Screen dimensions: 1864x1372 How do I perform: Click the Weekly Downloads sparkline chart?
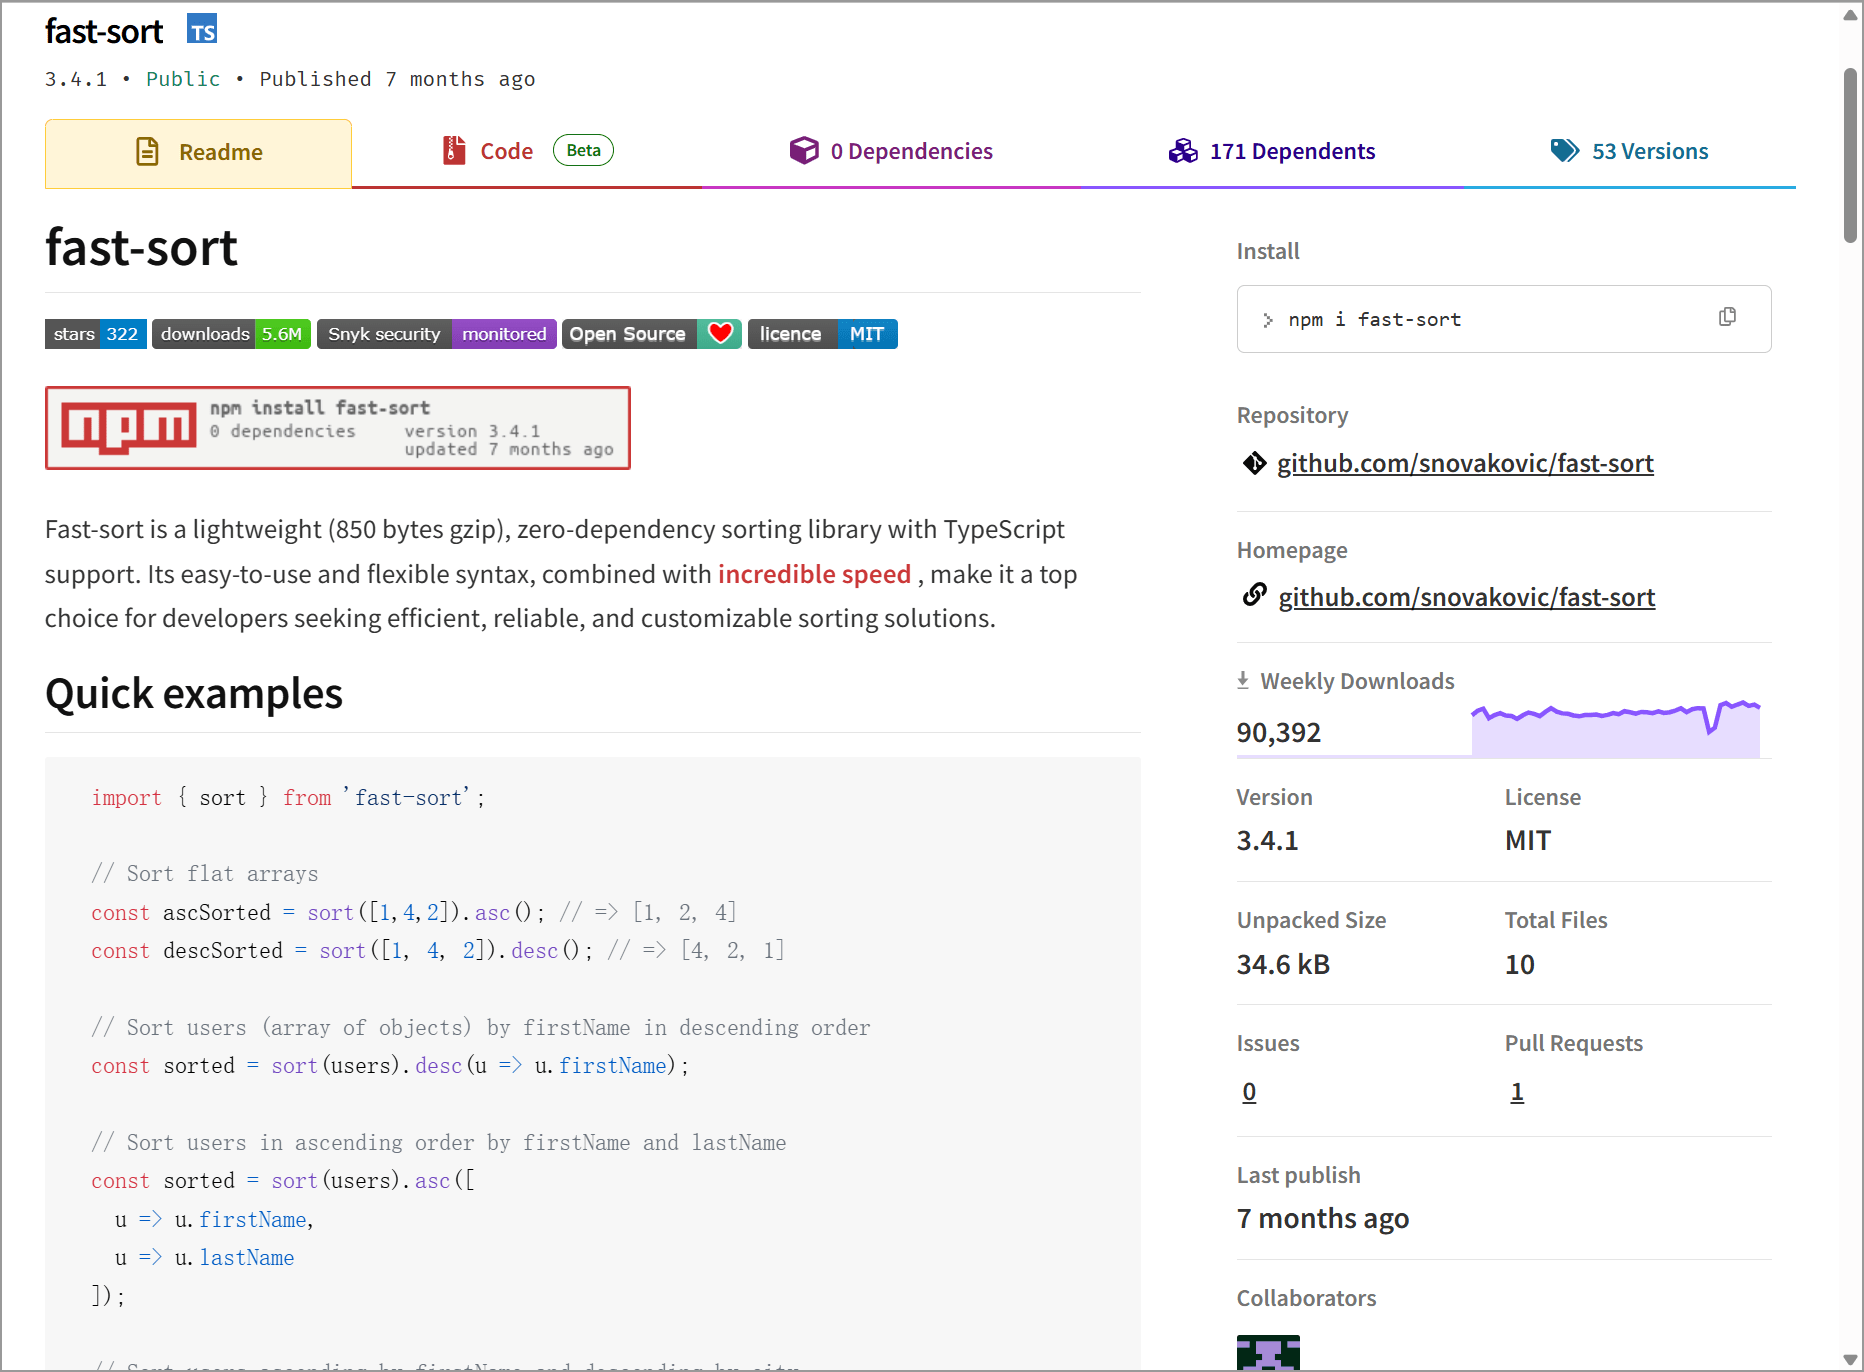click(1615, 729)
